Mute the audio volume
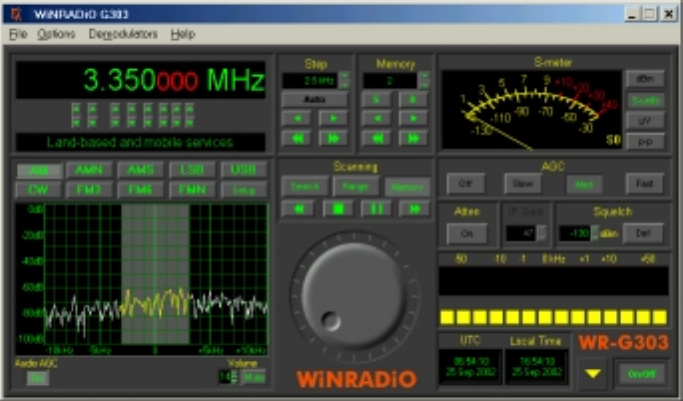Image resolution: width=683 pixels, height=401 pixels. 254,377
